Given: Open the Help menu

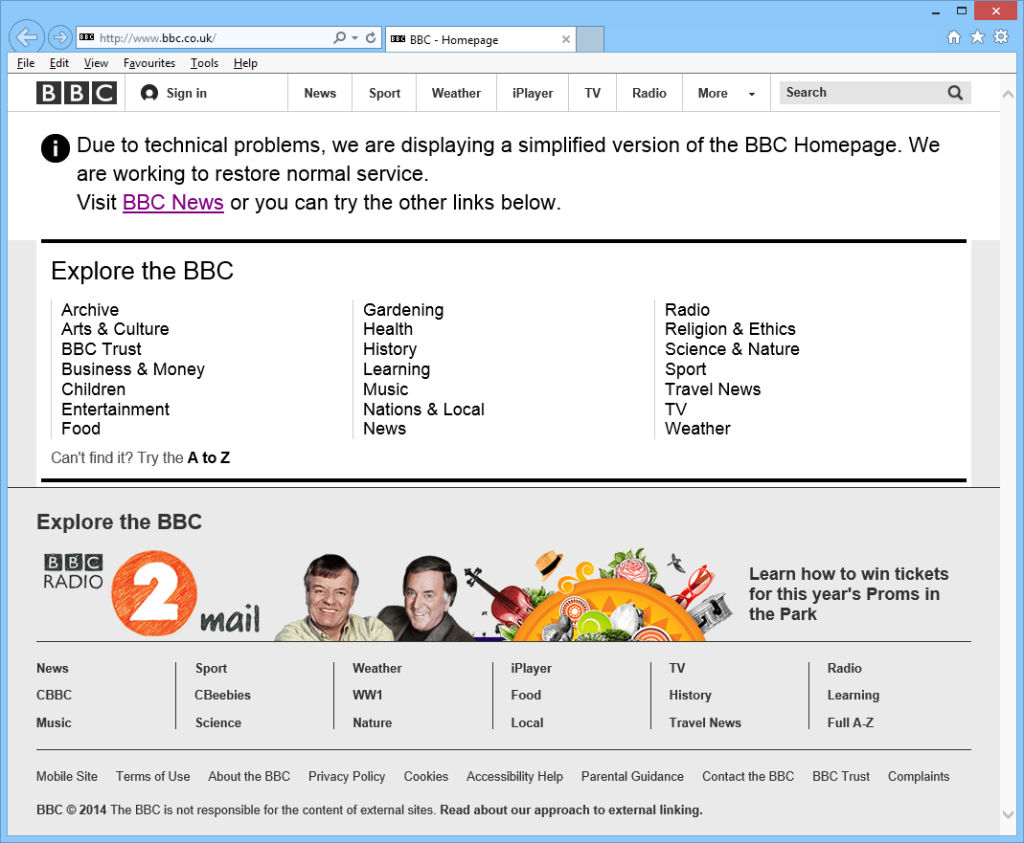Looking at the screenshot, I should [x=246, y=63].
